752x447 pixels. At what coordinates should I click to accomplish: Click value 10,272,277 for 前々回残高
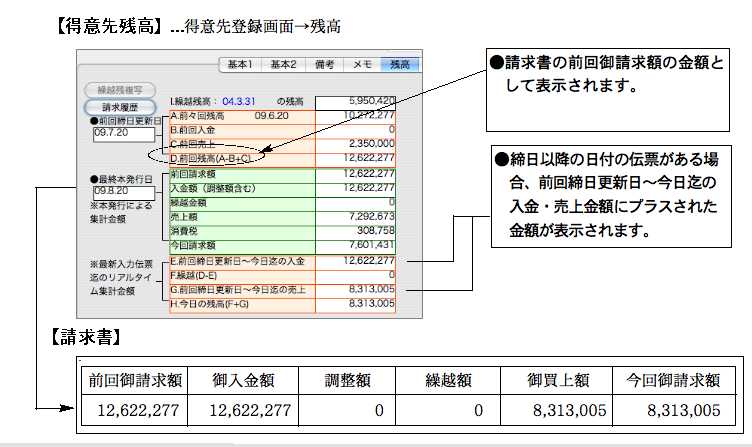tap(355, 116)
